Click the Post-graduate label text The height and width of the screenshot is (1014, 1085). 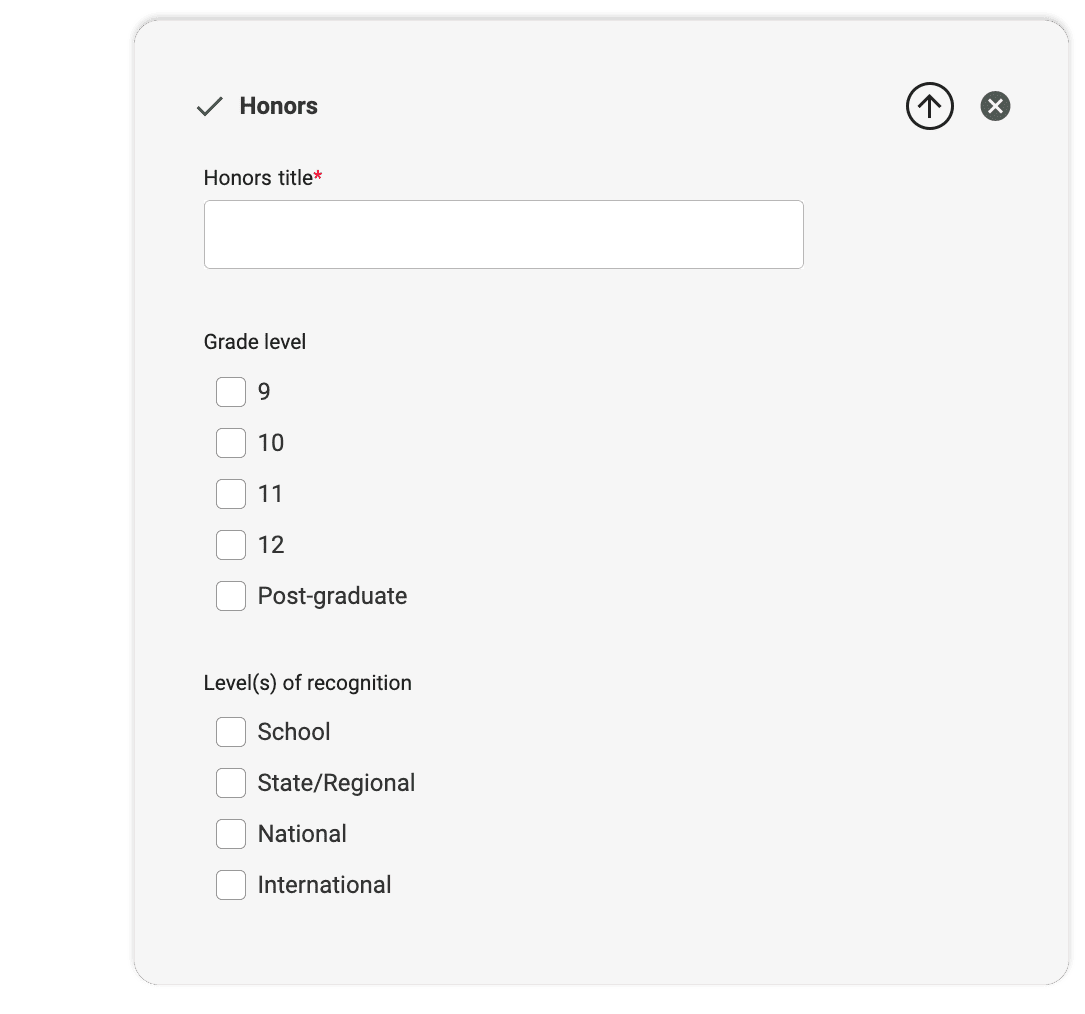pyautogui.click(x=332, y=596)
